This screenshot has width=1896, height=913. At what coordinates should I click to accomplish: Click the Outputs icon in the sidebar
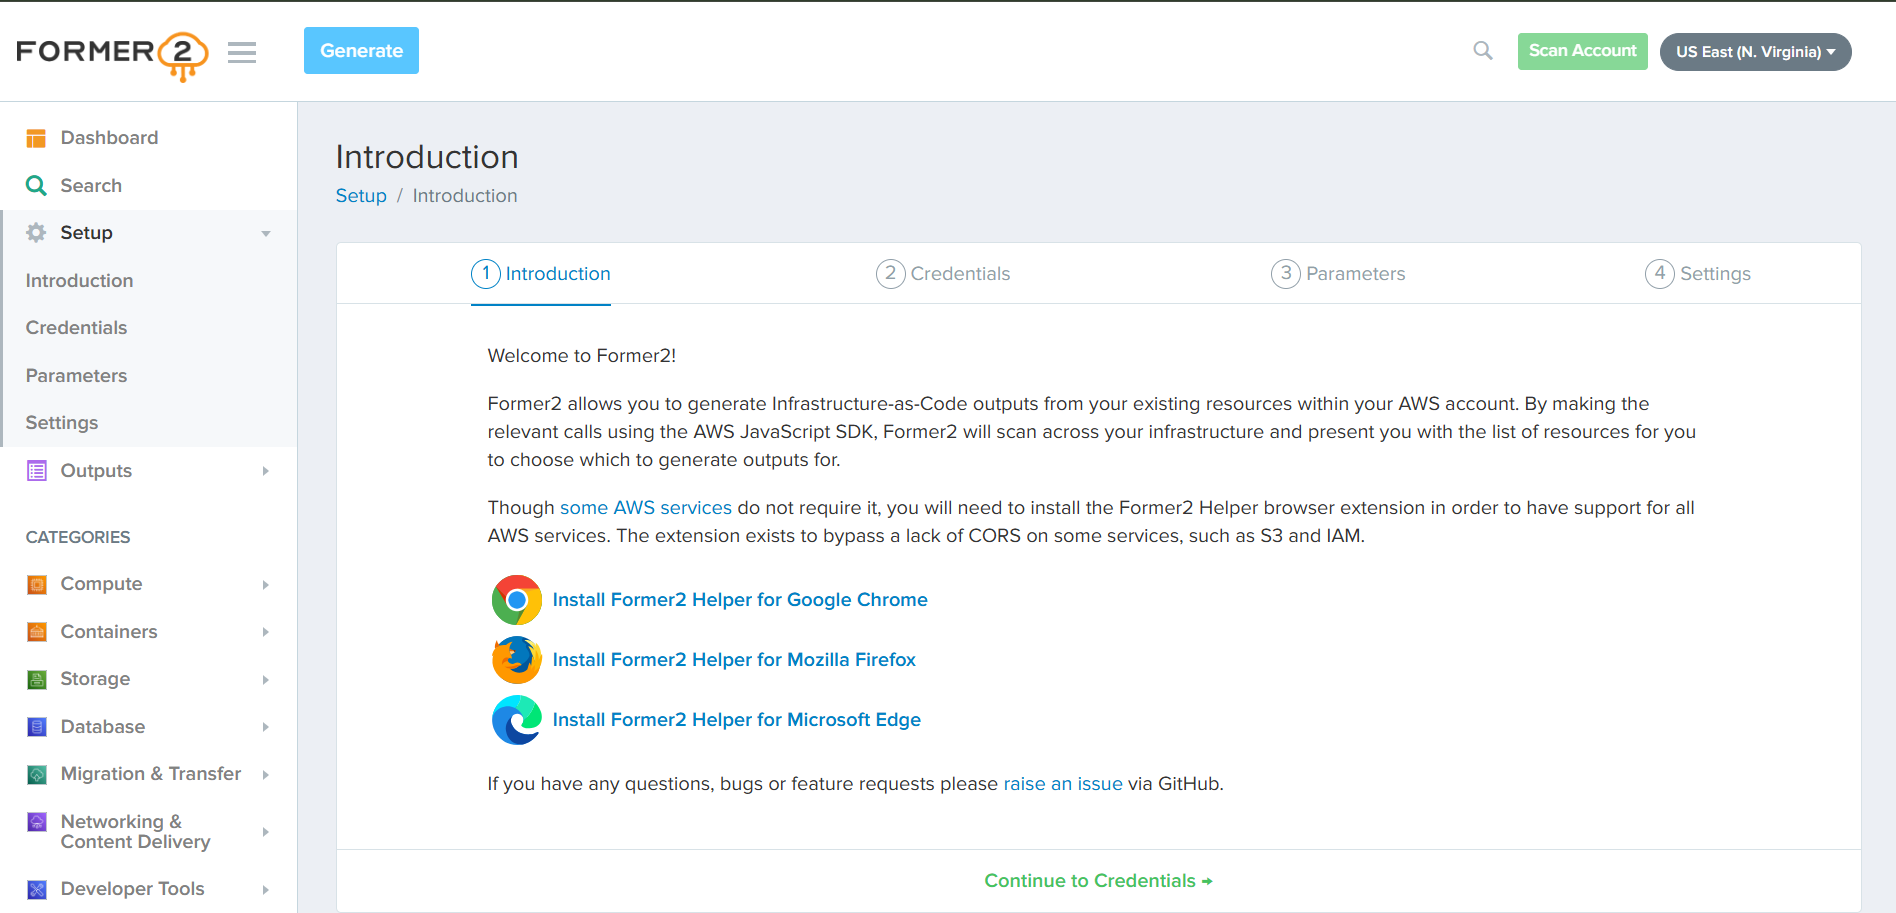pyautogui.click(x=36, y=470)
